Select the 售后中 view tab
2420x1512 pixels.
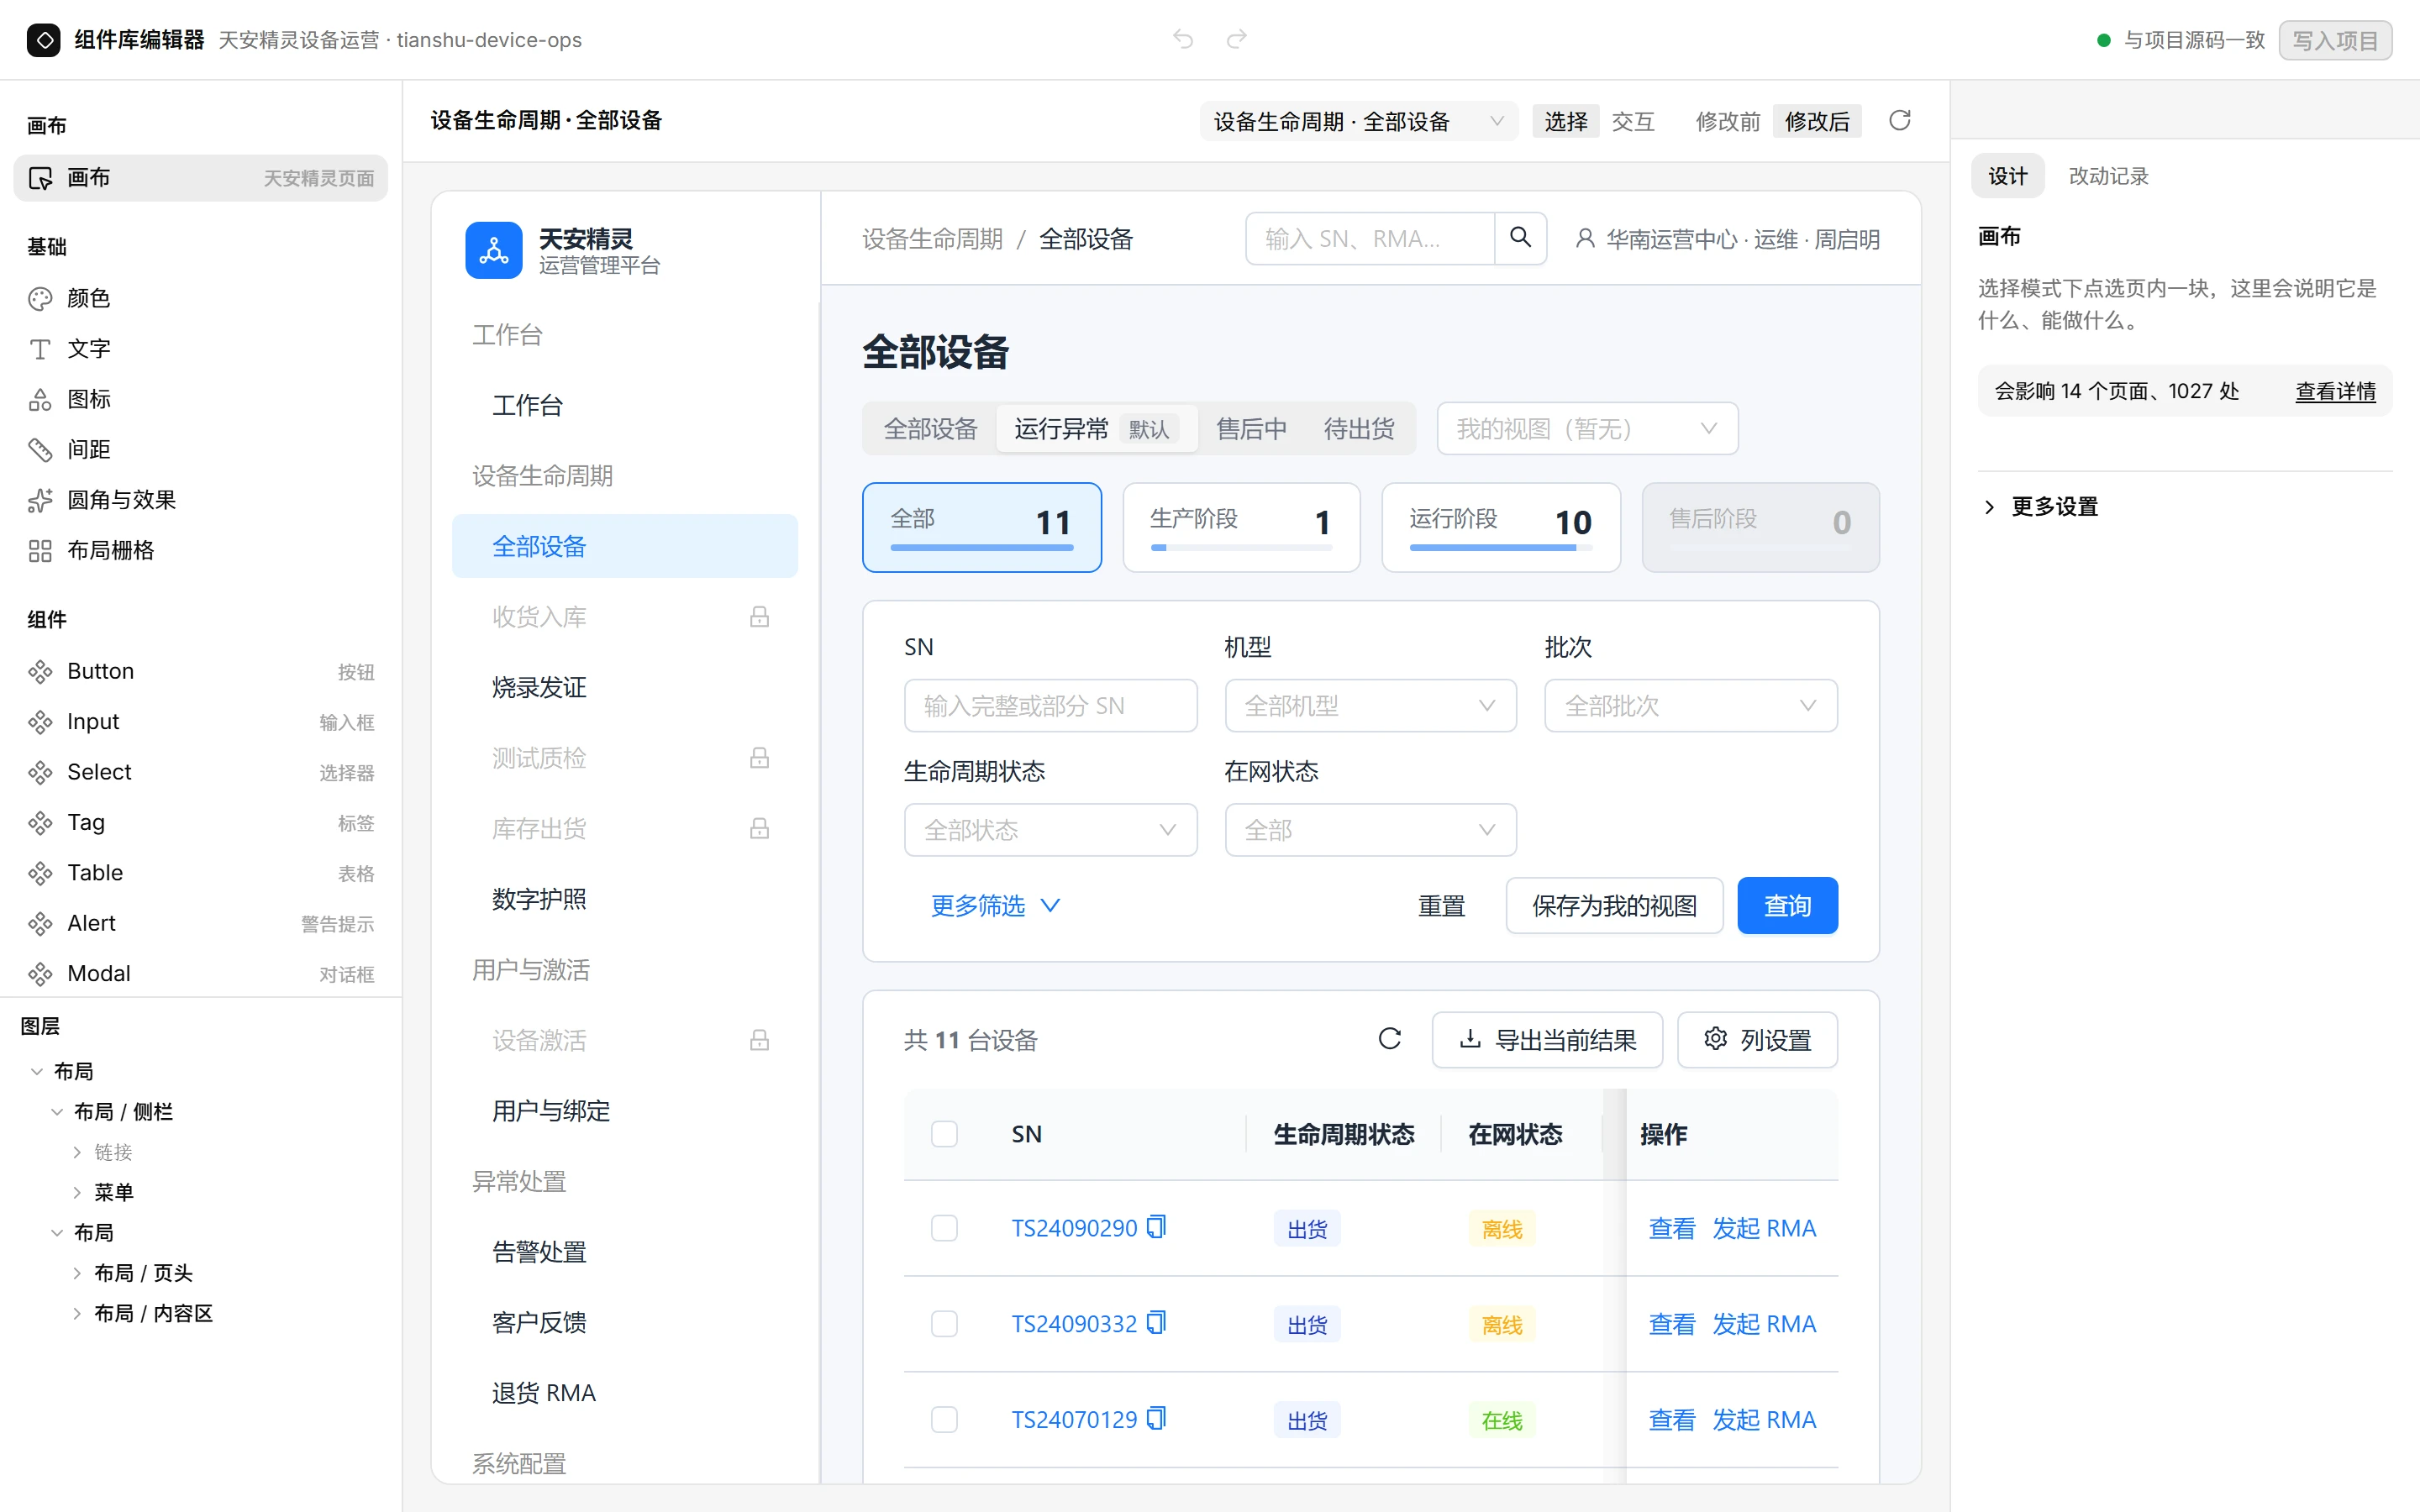click(x=1251, y=429)
